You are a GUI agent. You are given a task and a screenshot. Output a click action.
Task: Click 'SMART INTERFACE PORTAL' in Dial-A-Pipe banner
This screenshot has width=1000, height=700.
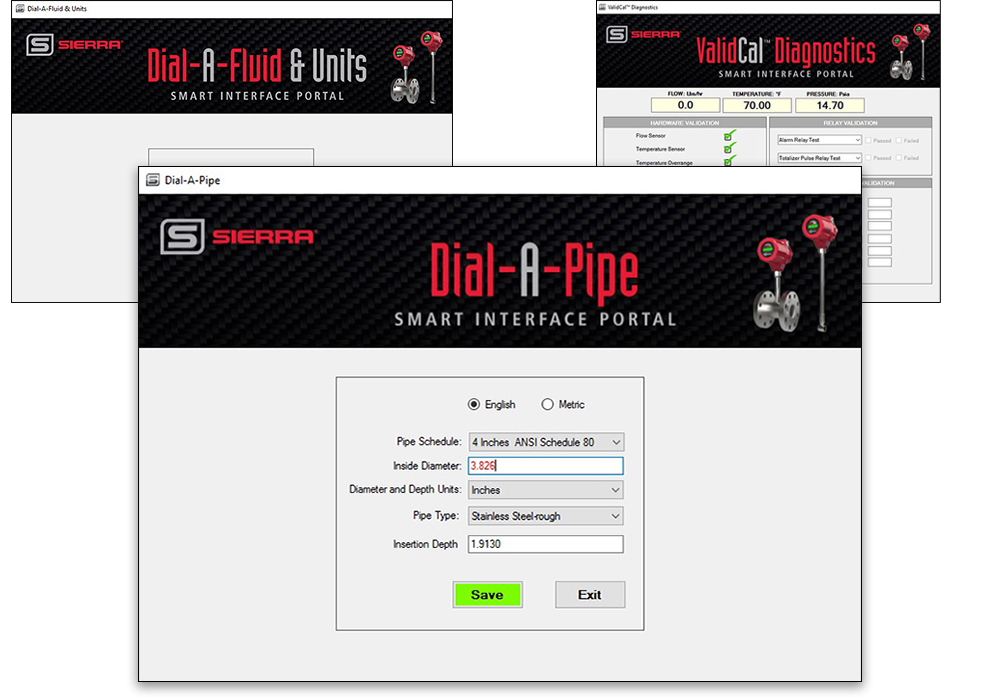535,319
